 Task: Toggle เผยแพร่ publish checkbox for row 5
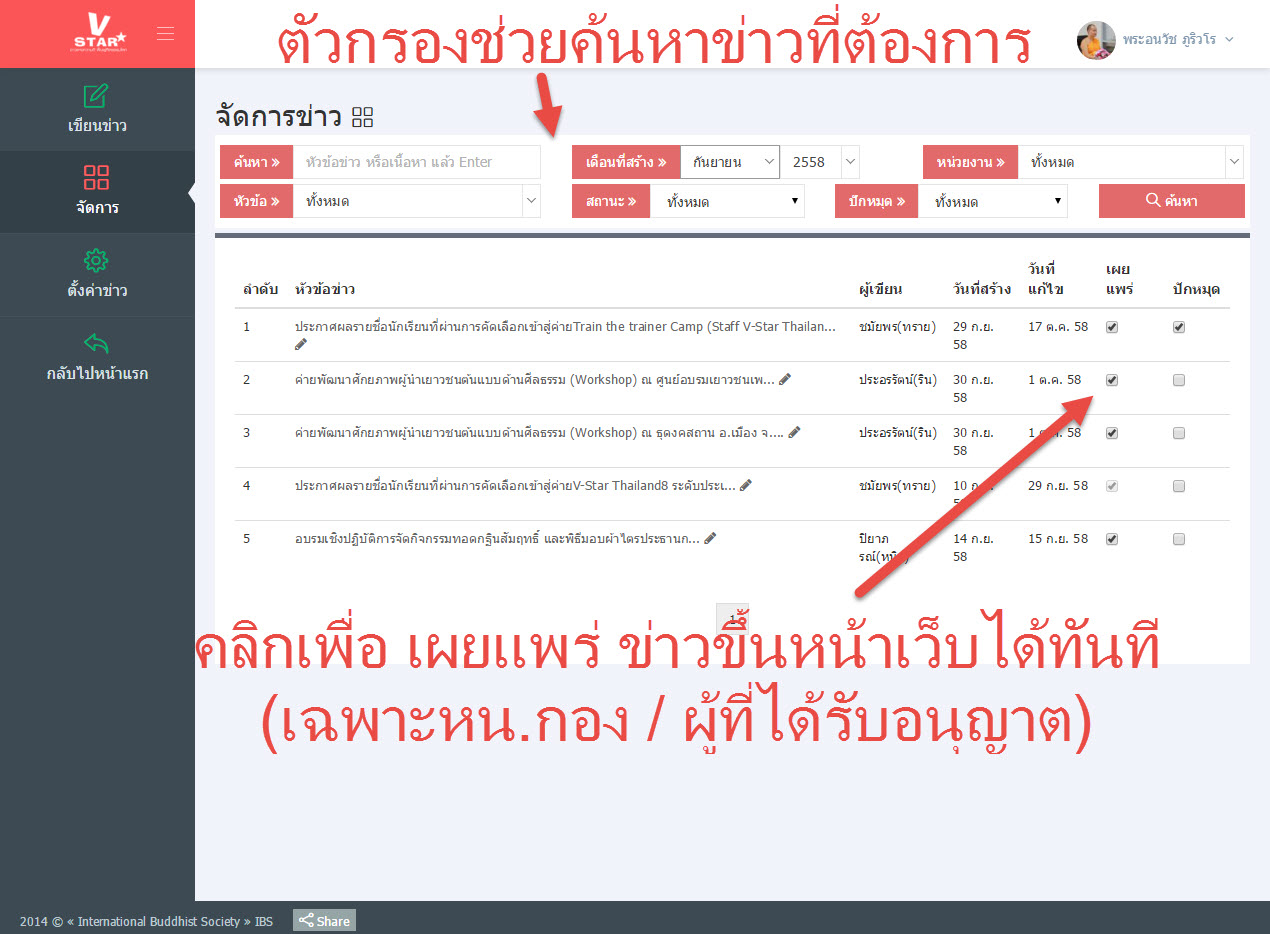coord(1112,539)
